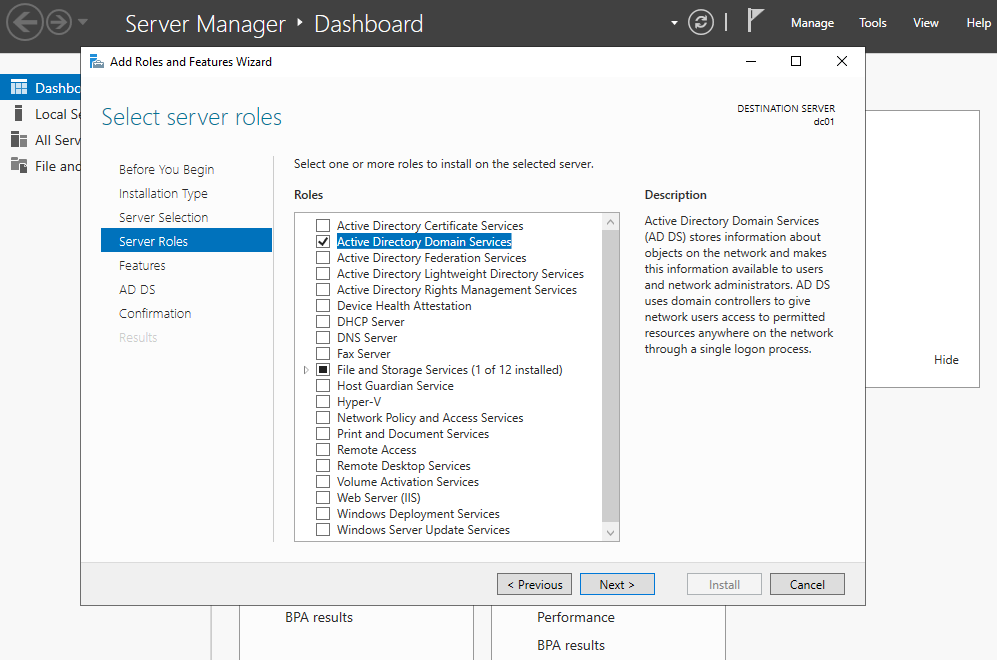Open the Notifications flag icon
Screen dimensions: 997x660
tap(754, 20)
